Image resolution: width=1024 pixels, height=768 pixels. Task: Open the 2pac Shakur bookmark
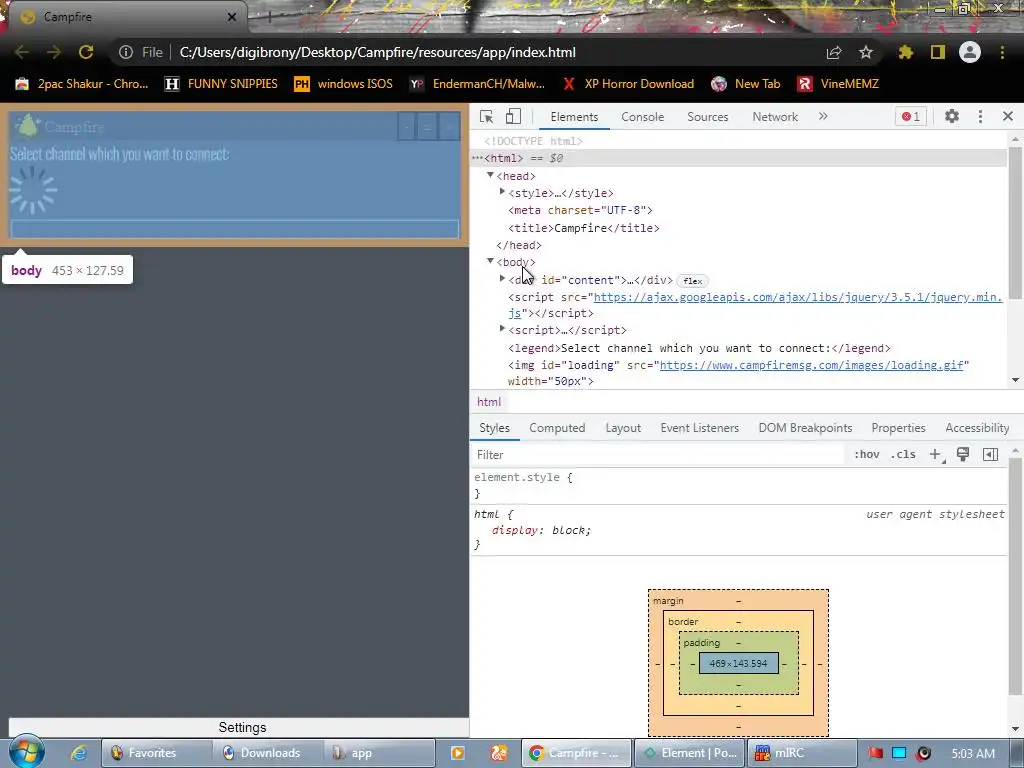click(x=82, y=84)
